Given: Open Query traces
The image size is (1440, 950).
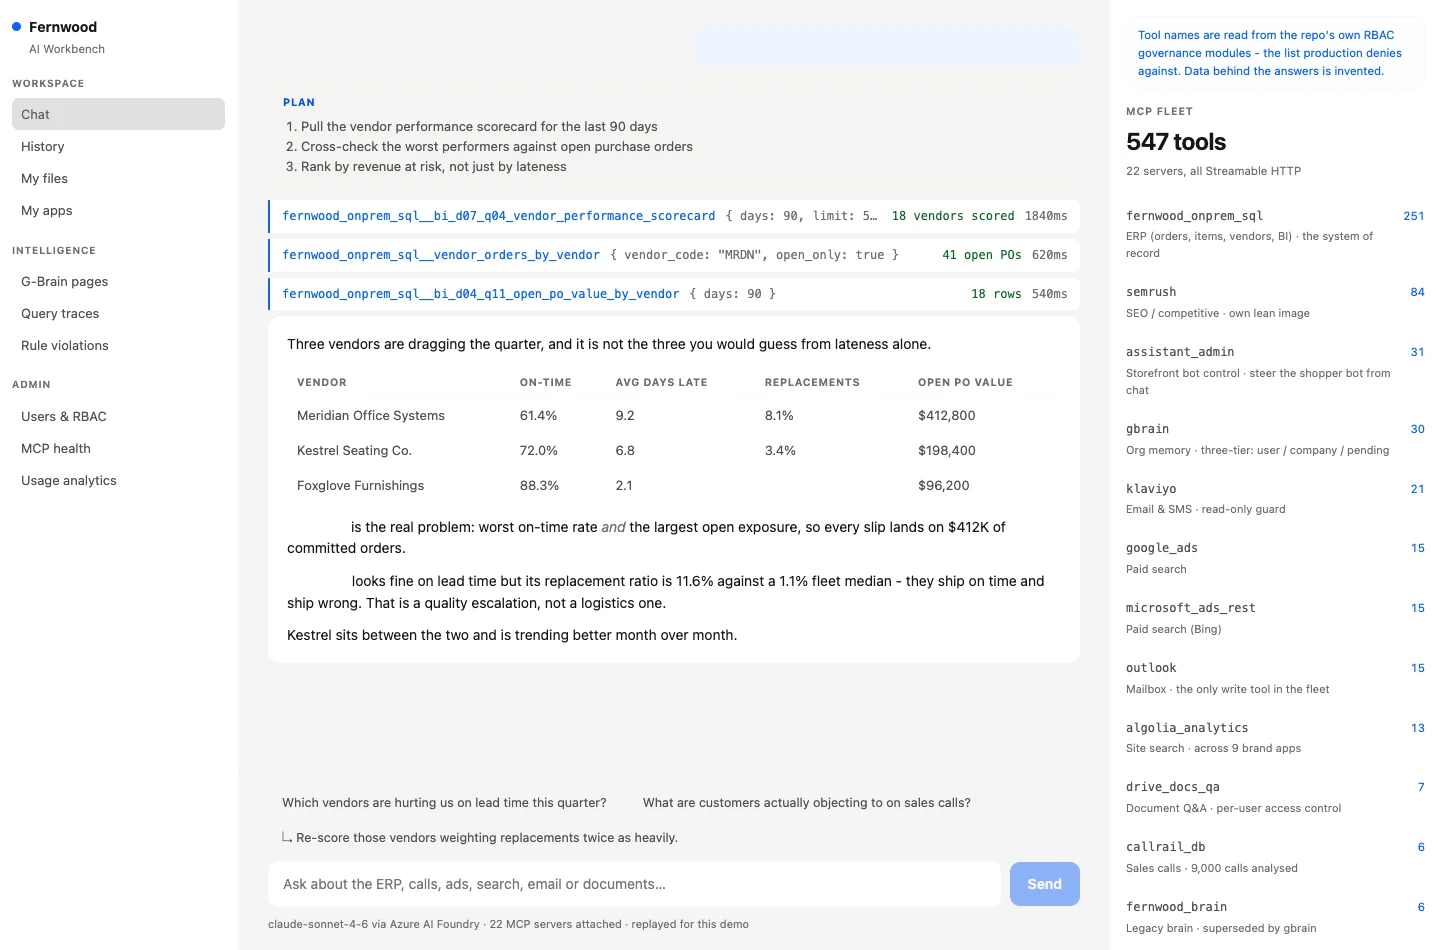Looking at the screenshot, I should (118, 313).
